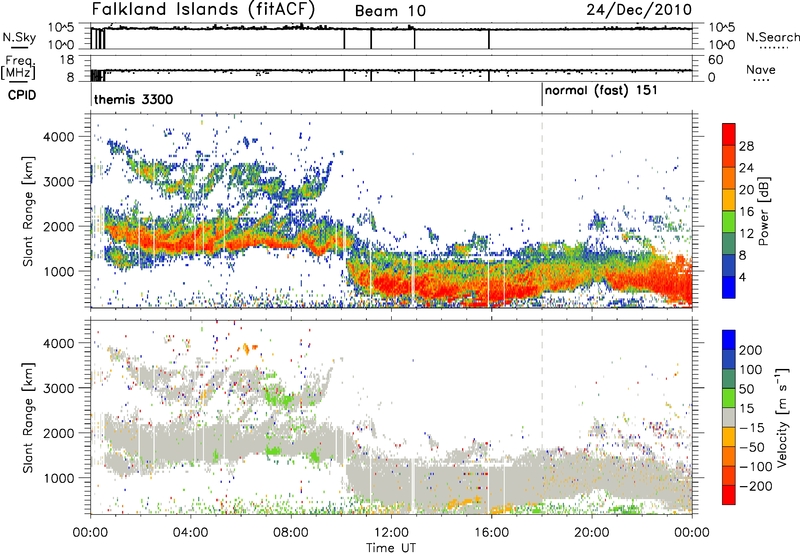This screenshot has width=800, height=554.
Task: Click the "08:00" time tick label
Action: (291, 533)
